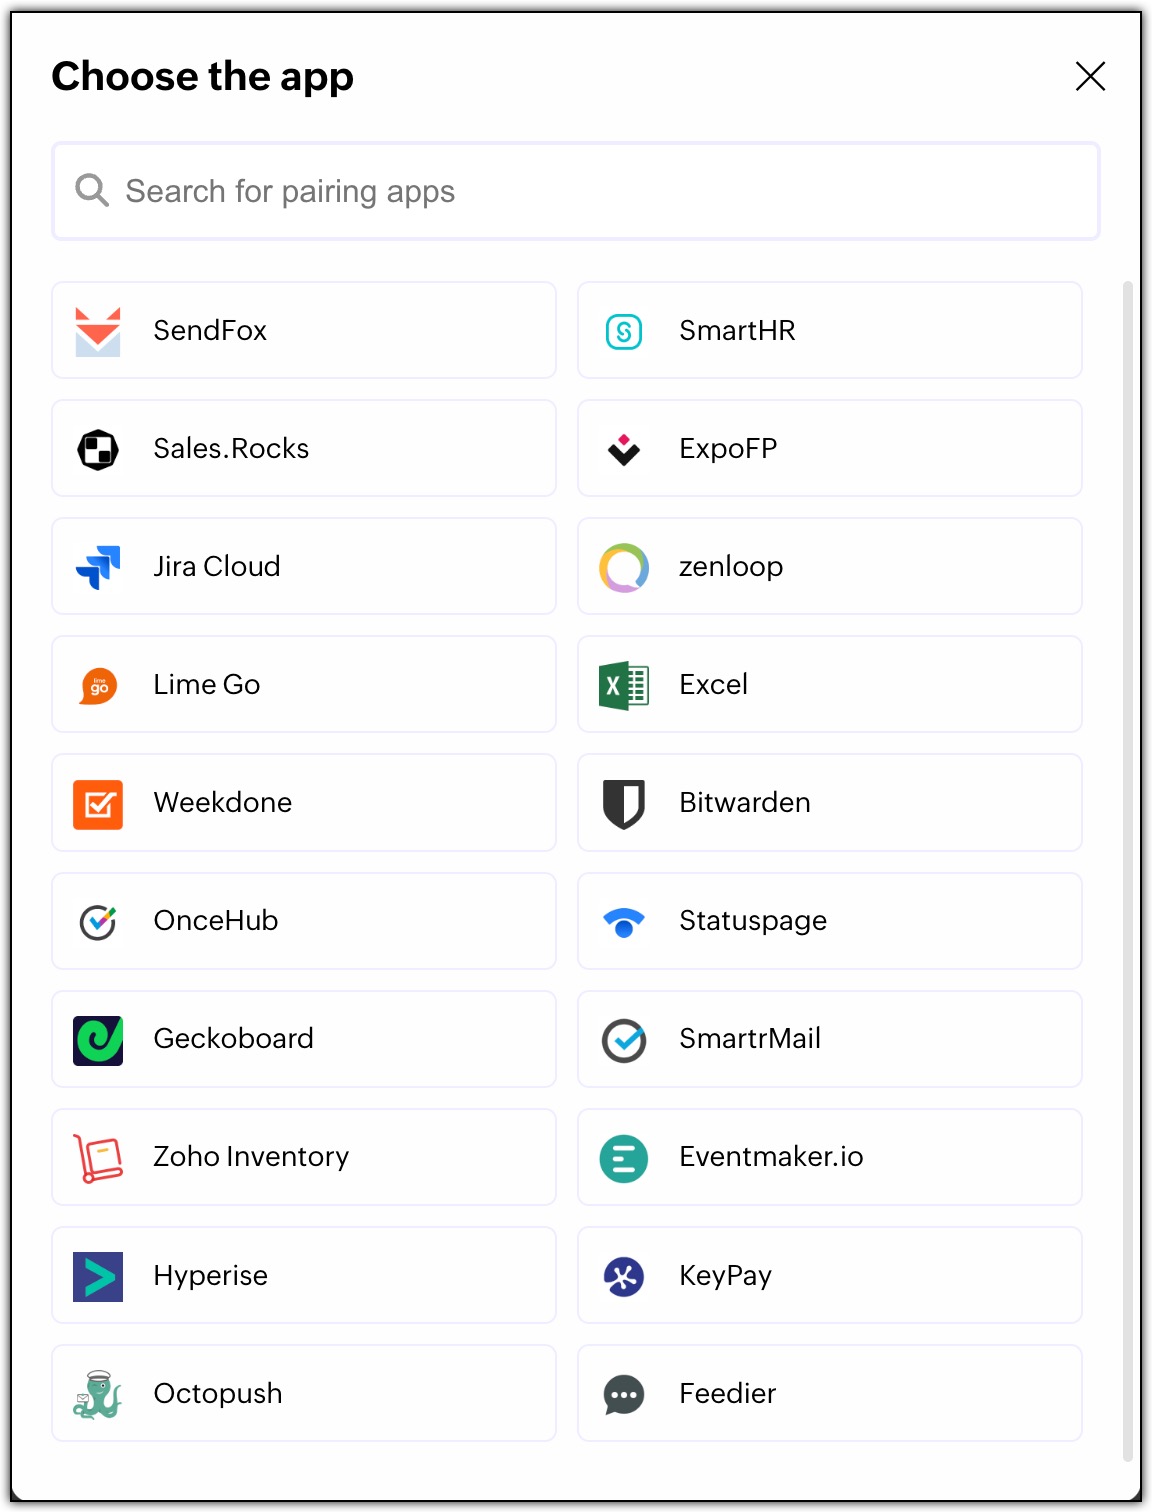Click the SendFox envelope icon
1152x1512 pixels.
pyautogui.click(x=98, y=331)
